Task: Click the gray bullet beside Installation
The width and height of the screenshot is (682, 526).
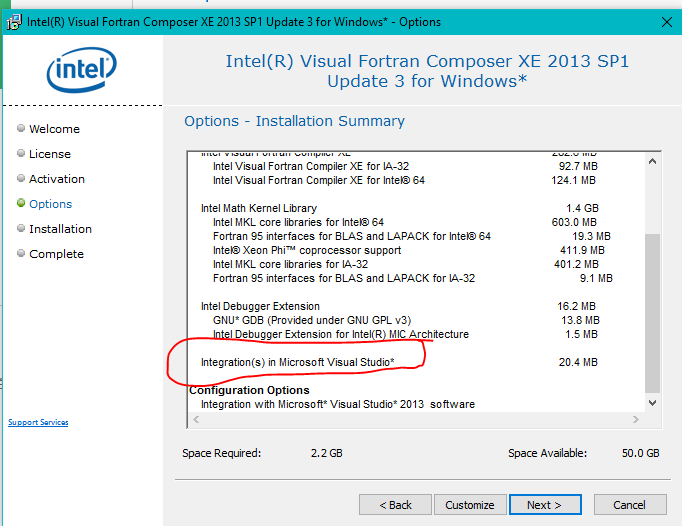Action: click(x=21, y=228)
